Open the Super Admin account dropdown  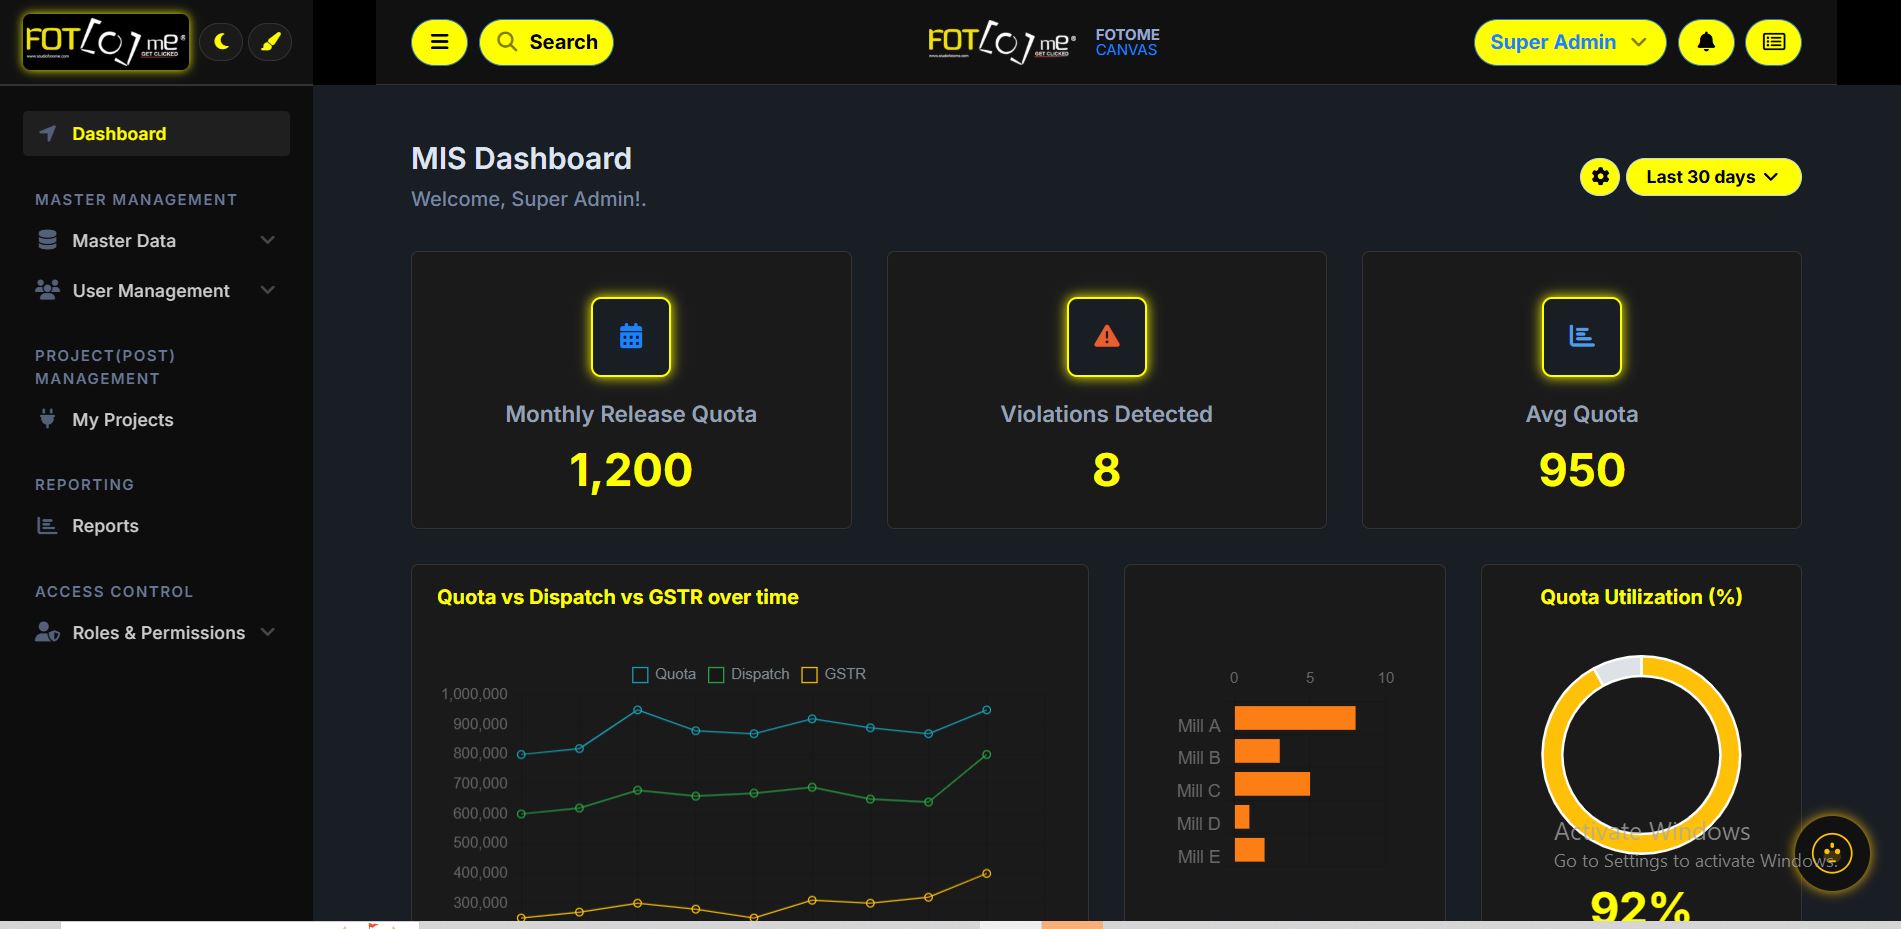pyautogui.click(x=1569, y=42)
